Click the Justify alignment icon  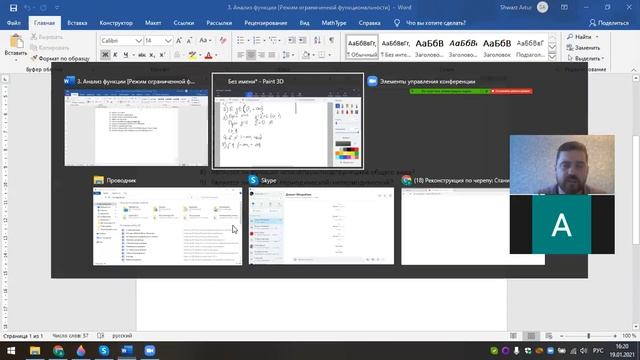272,55
